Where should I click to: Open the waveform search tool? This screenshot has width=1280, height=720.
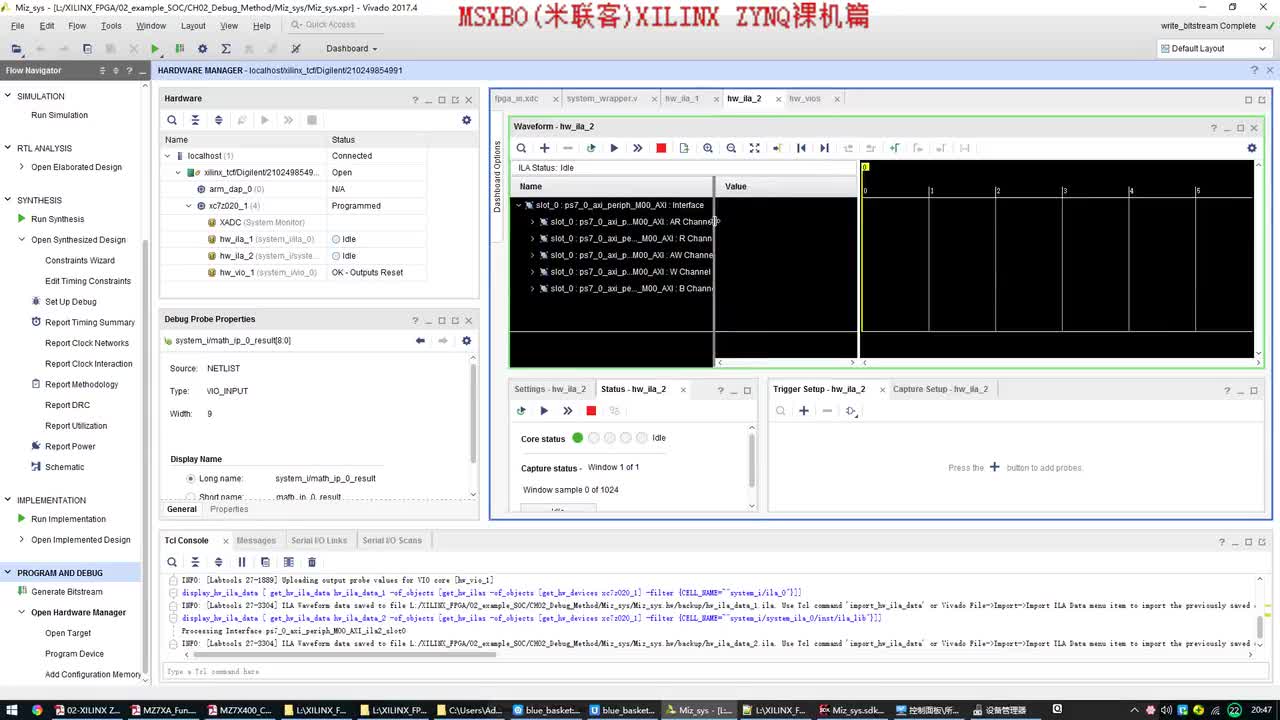tap(521, 148)
